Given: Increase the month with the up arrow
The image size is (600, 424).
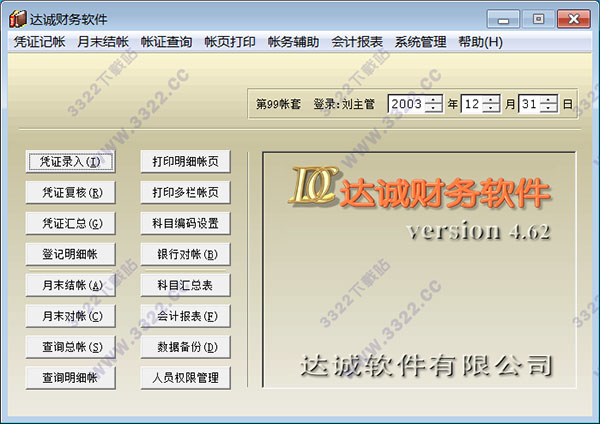Looking at the screenshot, I should (x=491, y=99).
